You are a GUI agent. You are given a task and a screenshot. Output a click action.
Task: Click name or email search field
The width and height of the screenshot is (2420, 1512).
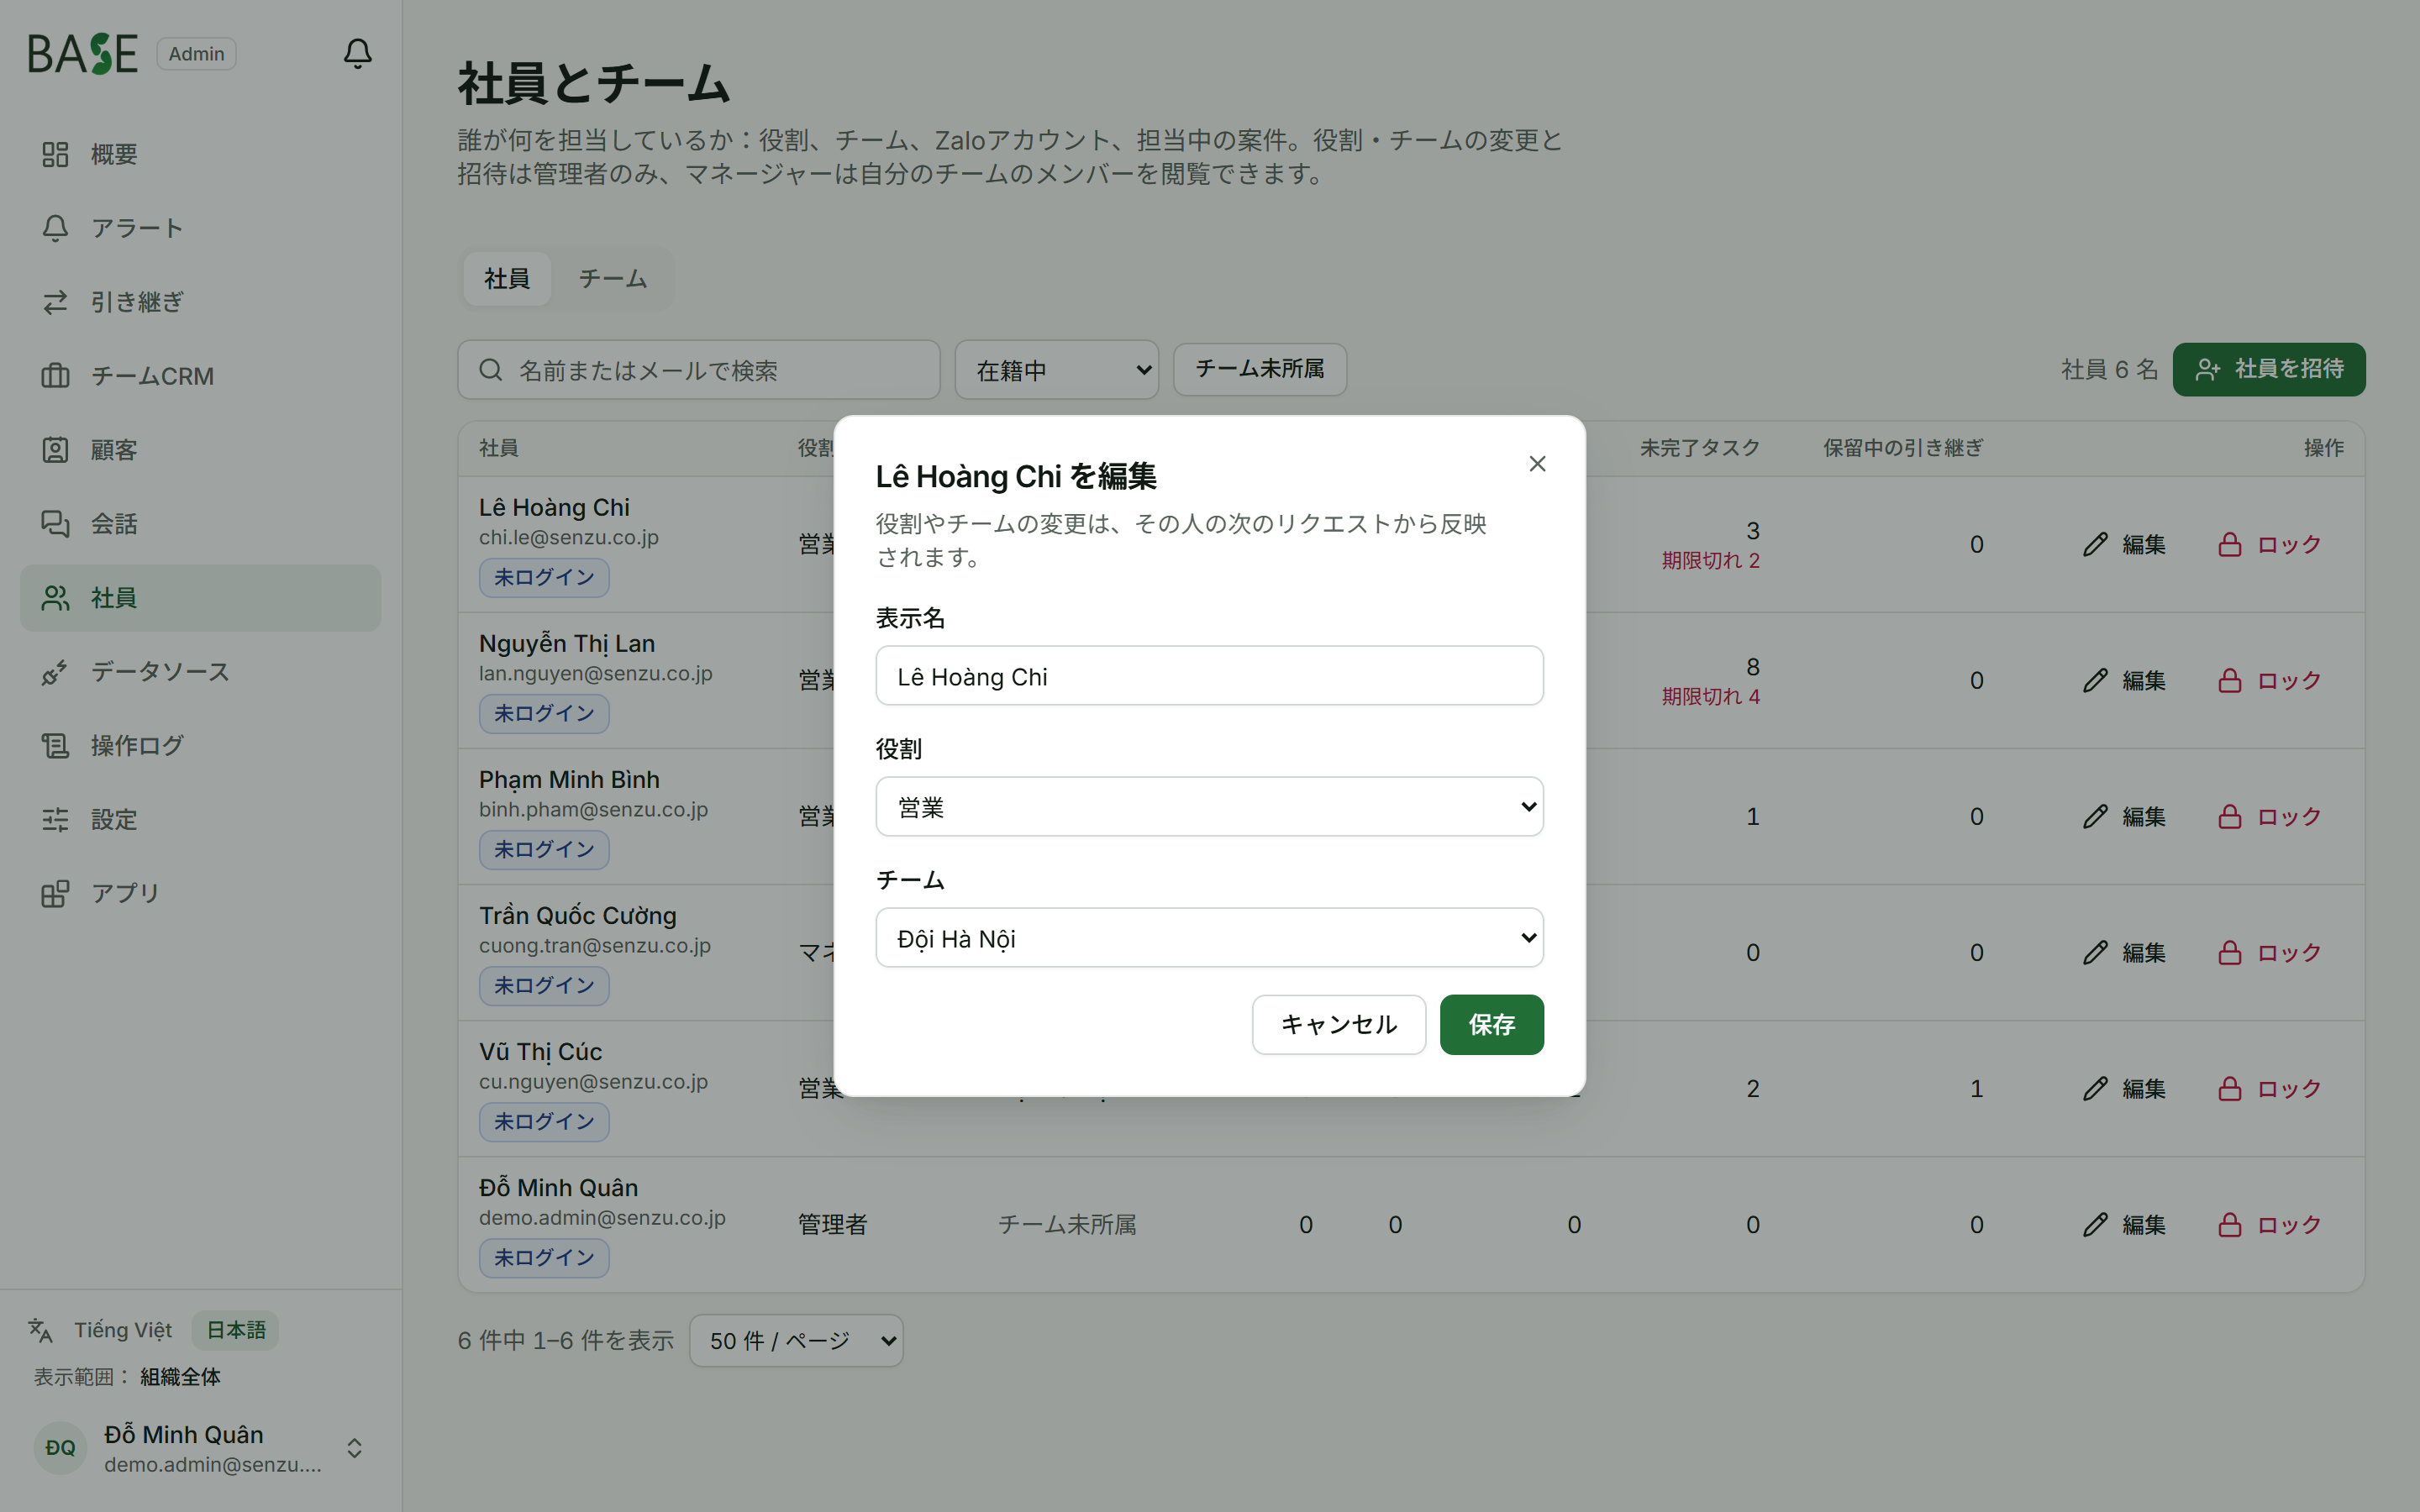click(x=699, y=370)
